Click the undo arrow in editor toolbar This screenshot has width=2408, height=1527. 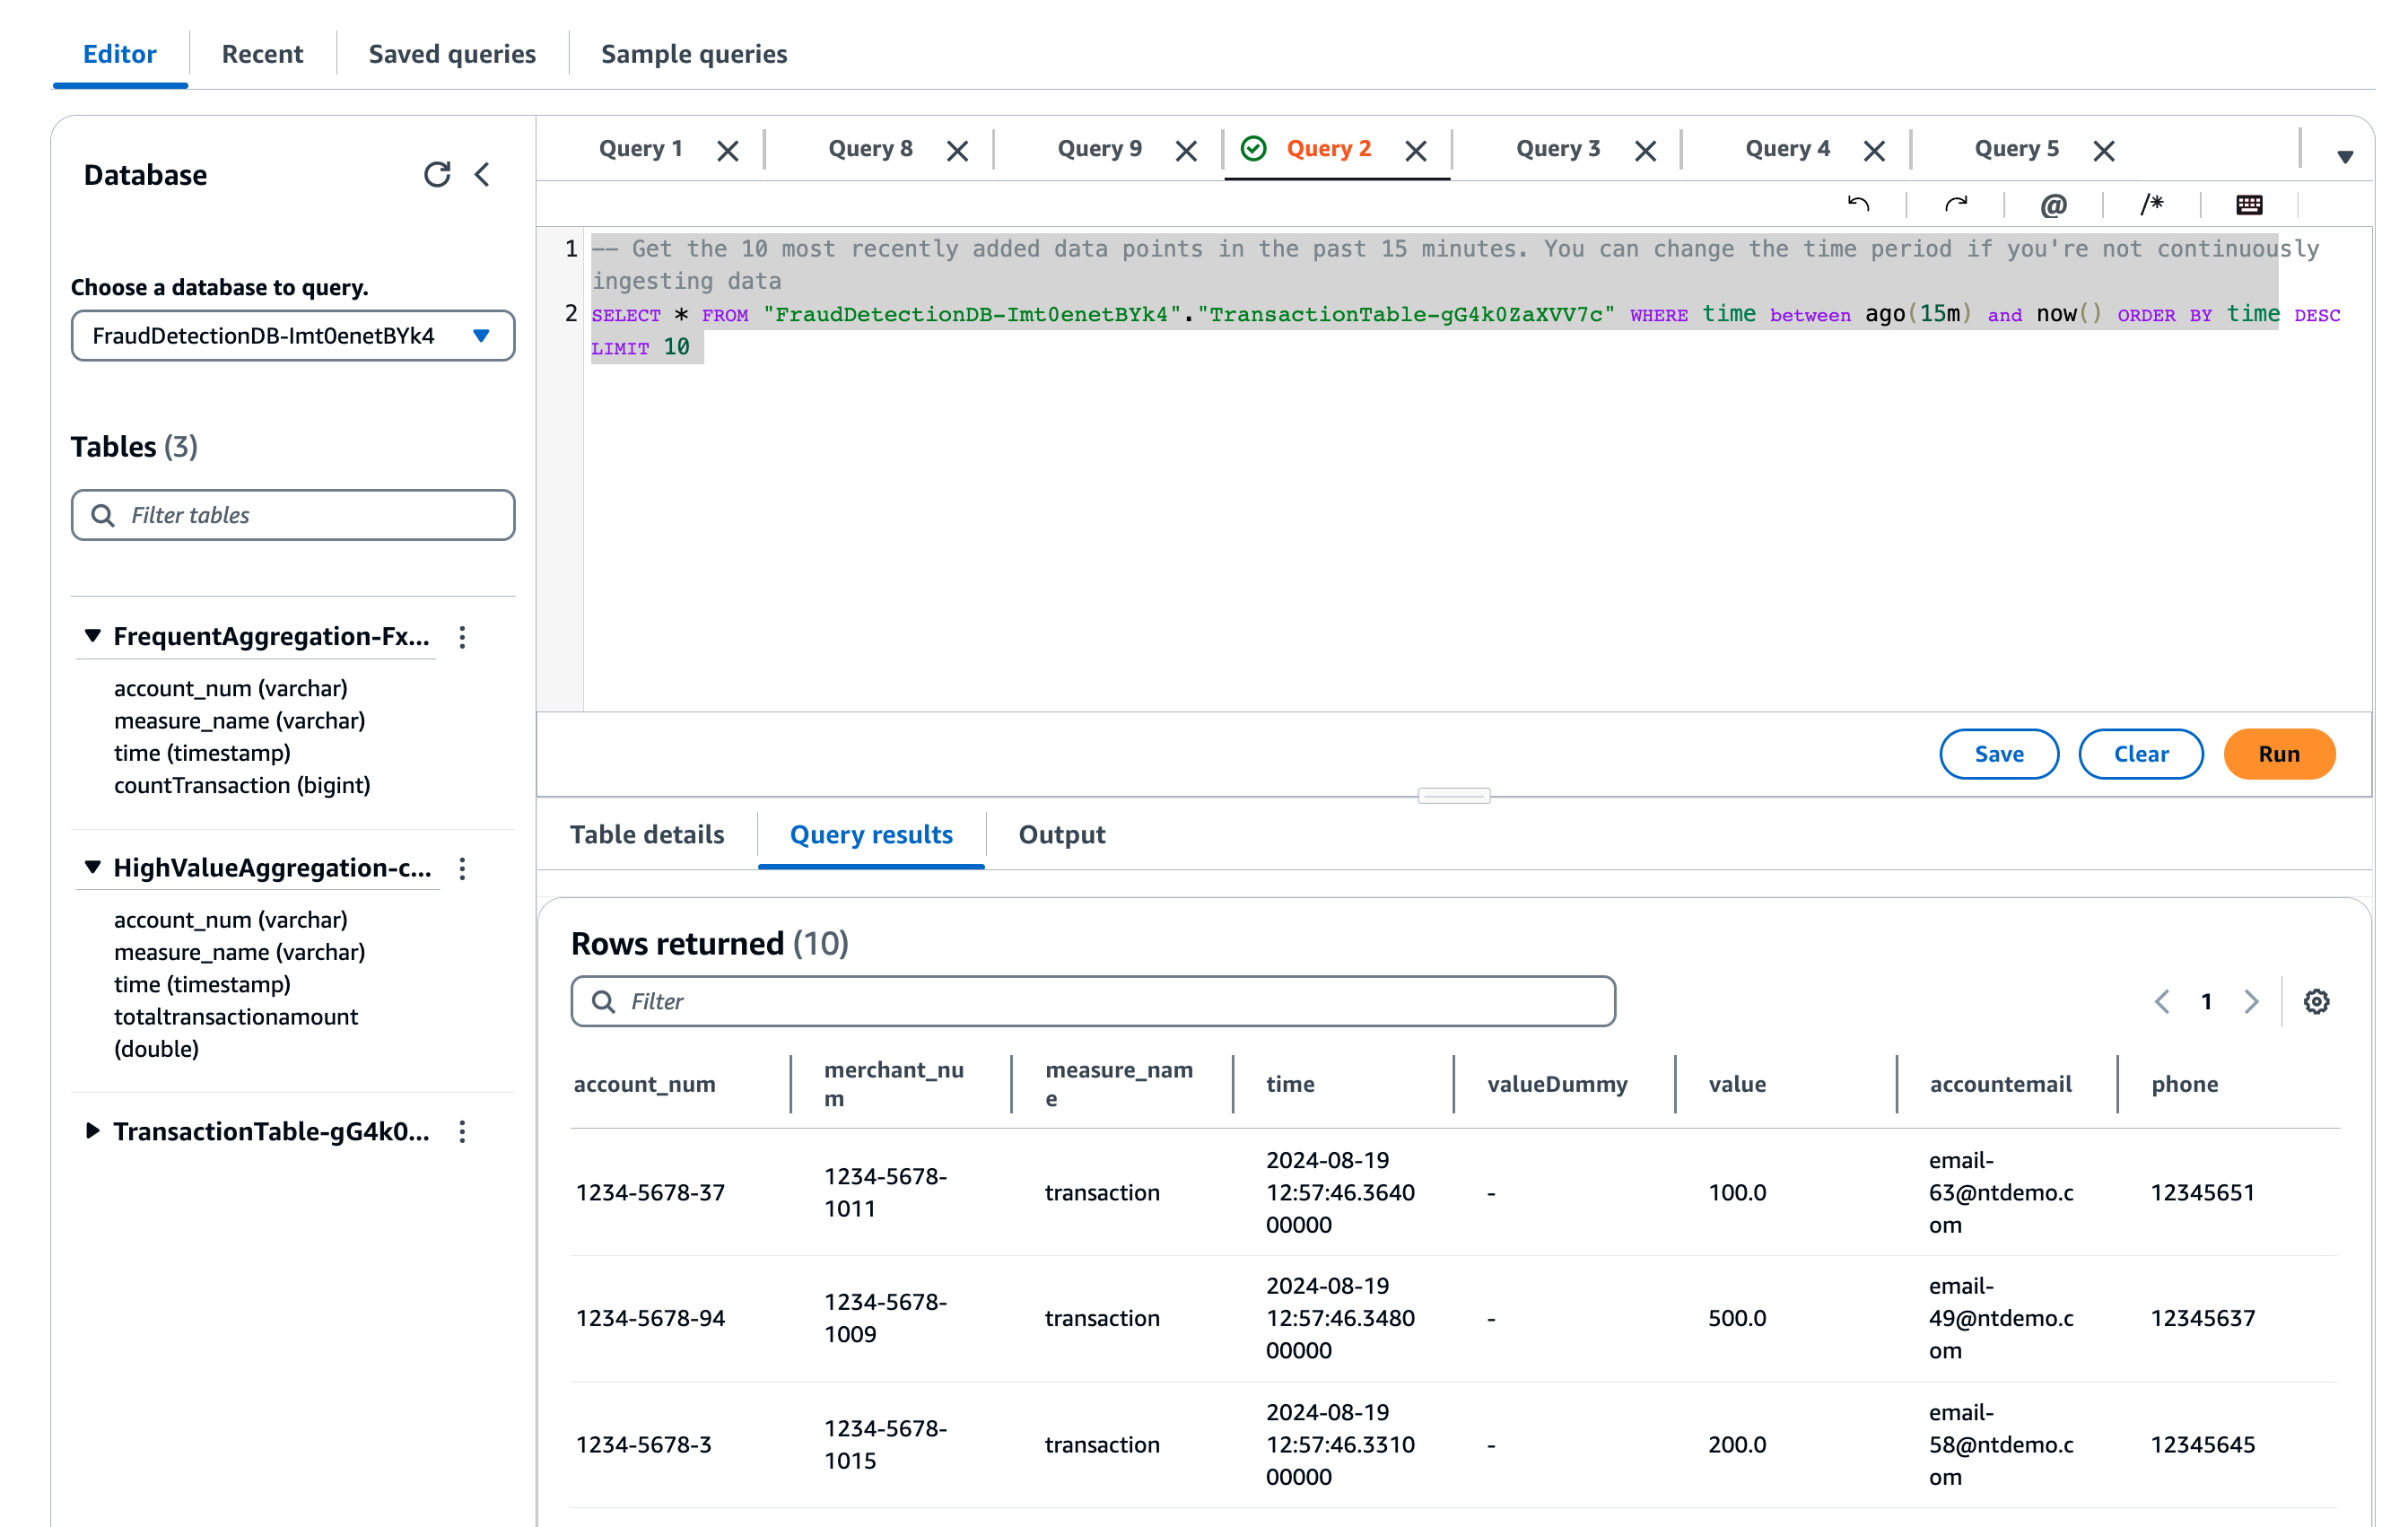pos(1858,204)
